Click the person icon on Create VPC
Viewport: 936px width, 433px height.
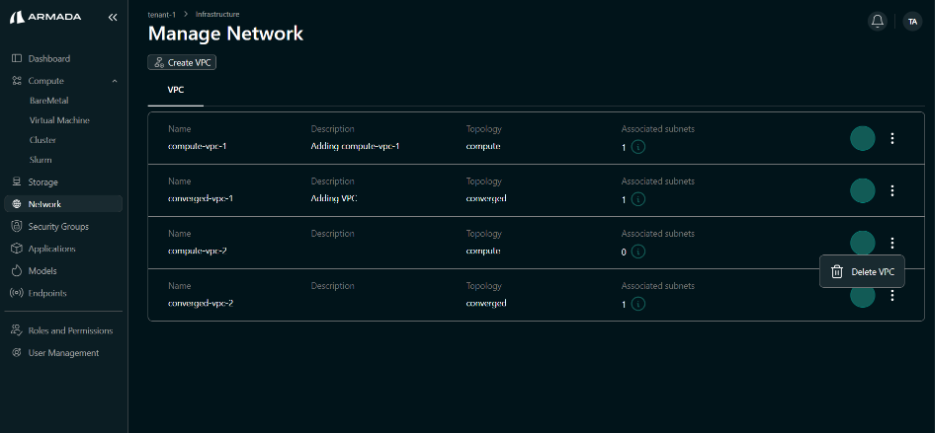coord(159,62)
